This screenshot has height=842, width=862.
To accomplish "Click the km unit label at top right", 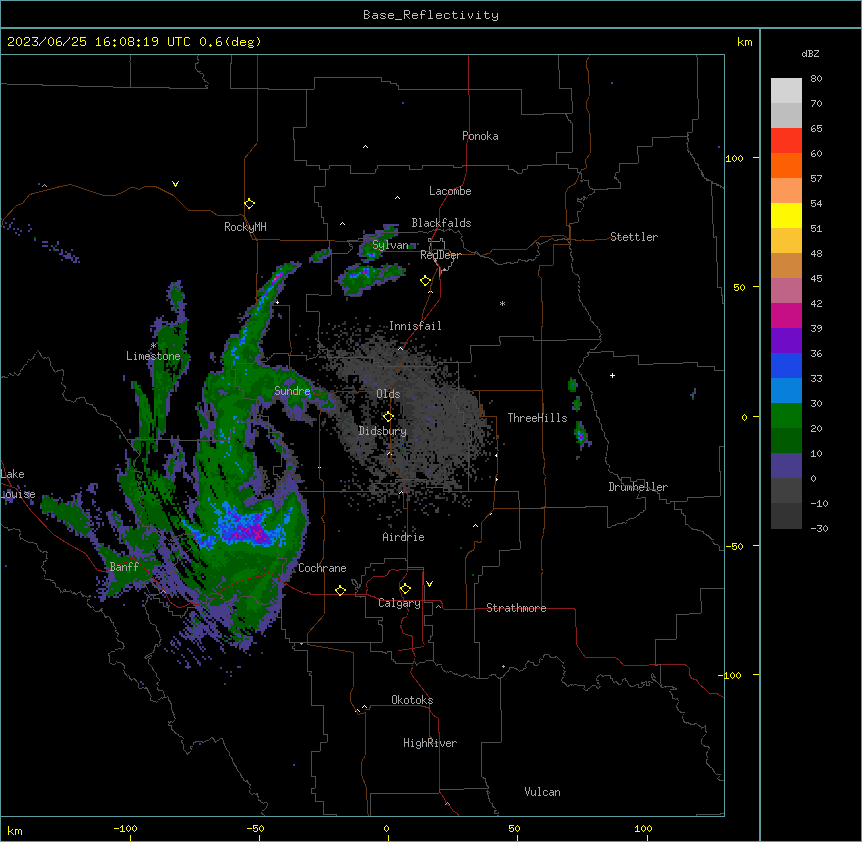I will coord(745,42).
